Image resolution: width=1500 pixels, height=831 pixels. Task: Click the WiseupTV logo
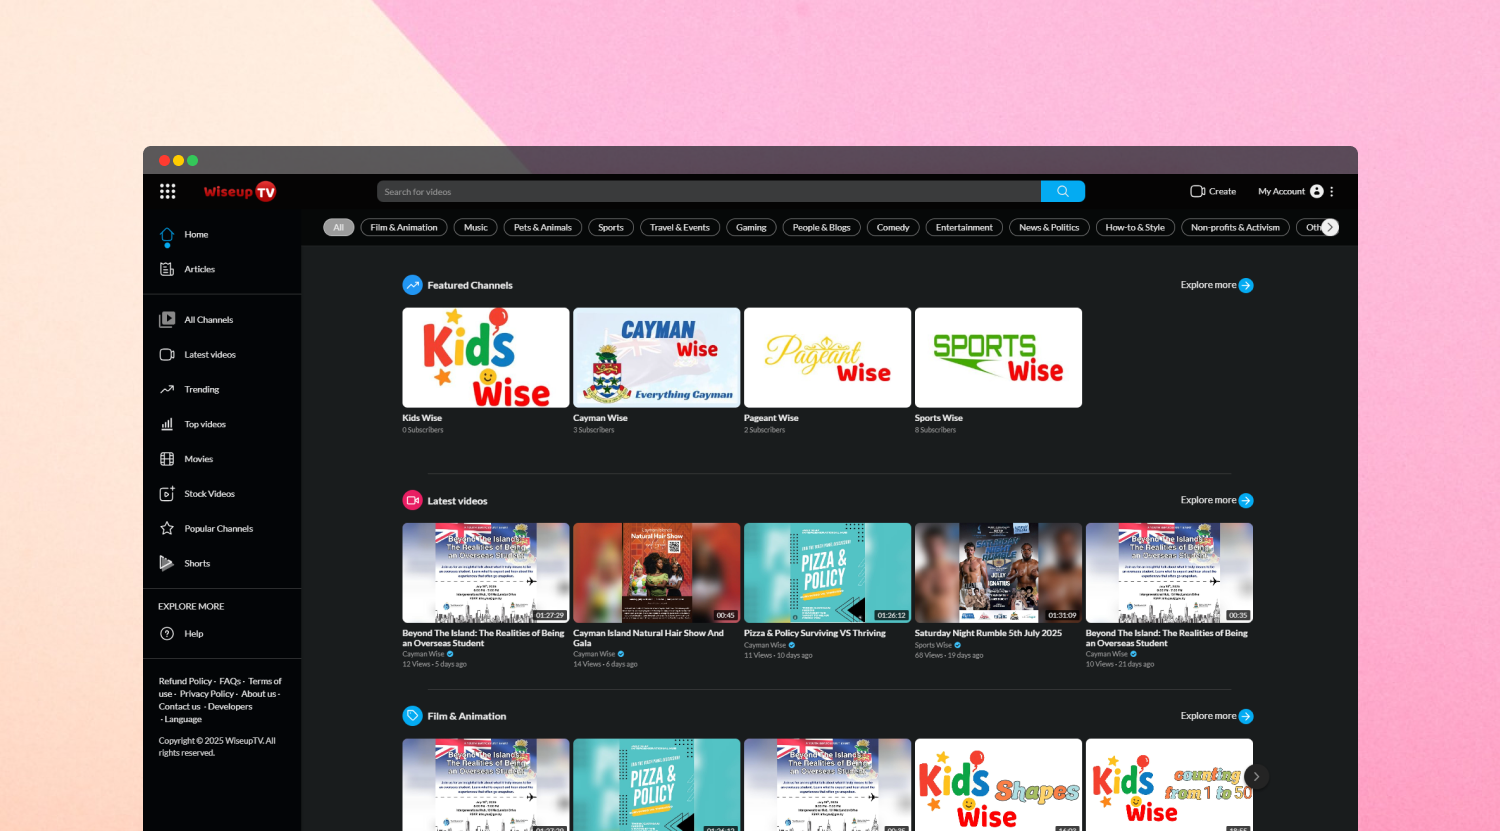(240, 192)
